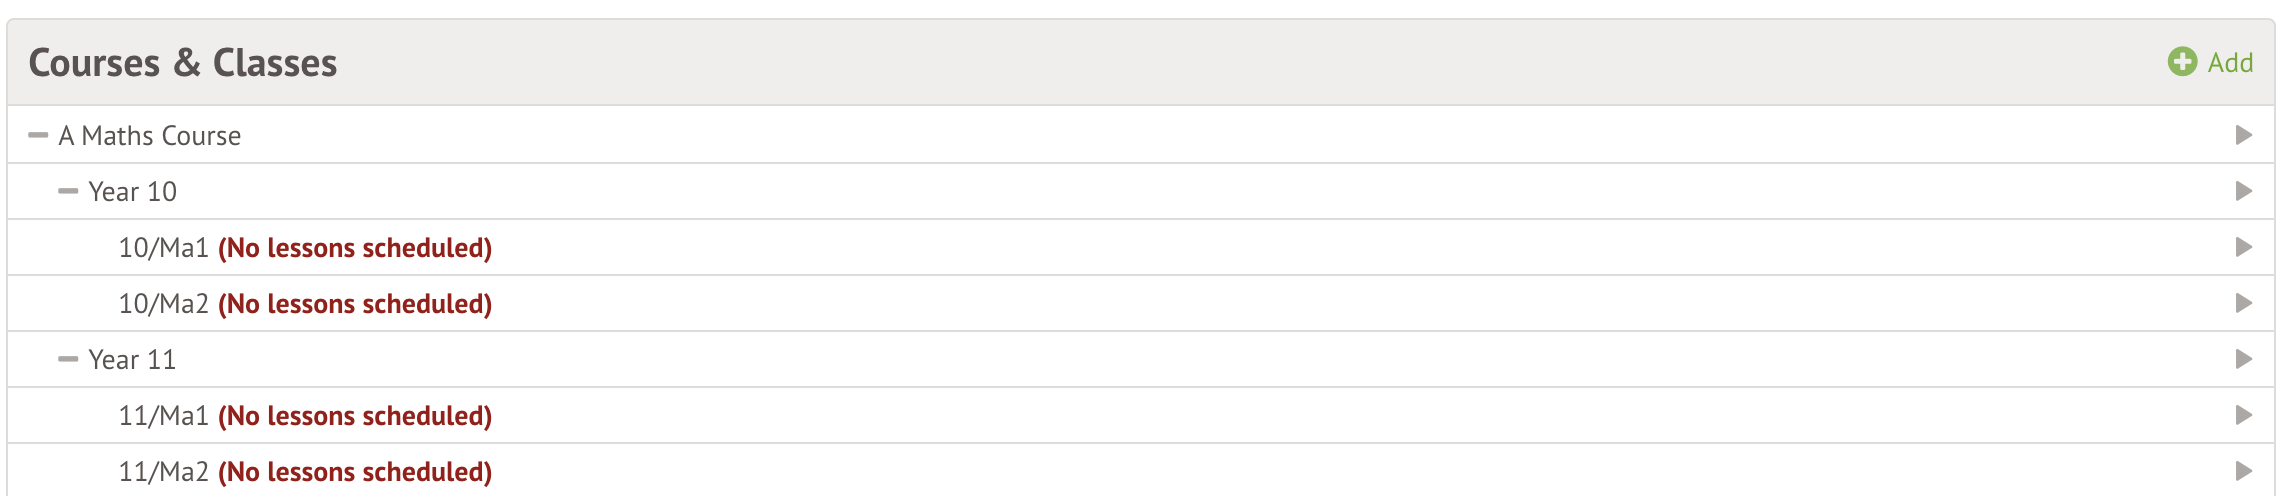Image resolution: width=2290 pixels, height=496 pixels.
Task: Collapse the Year 10 group
Action: 68,191
